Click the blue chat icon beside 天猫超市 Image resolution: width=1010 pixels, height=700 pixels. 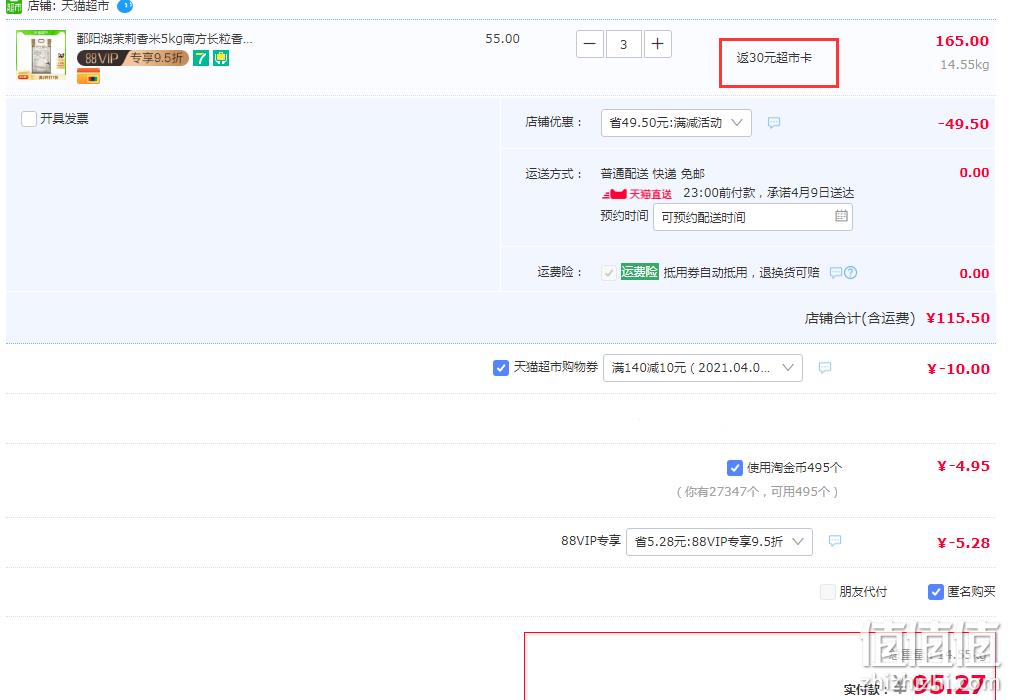[125, 6]
